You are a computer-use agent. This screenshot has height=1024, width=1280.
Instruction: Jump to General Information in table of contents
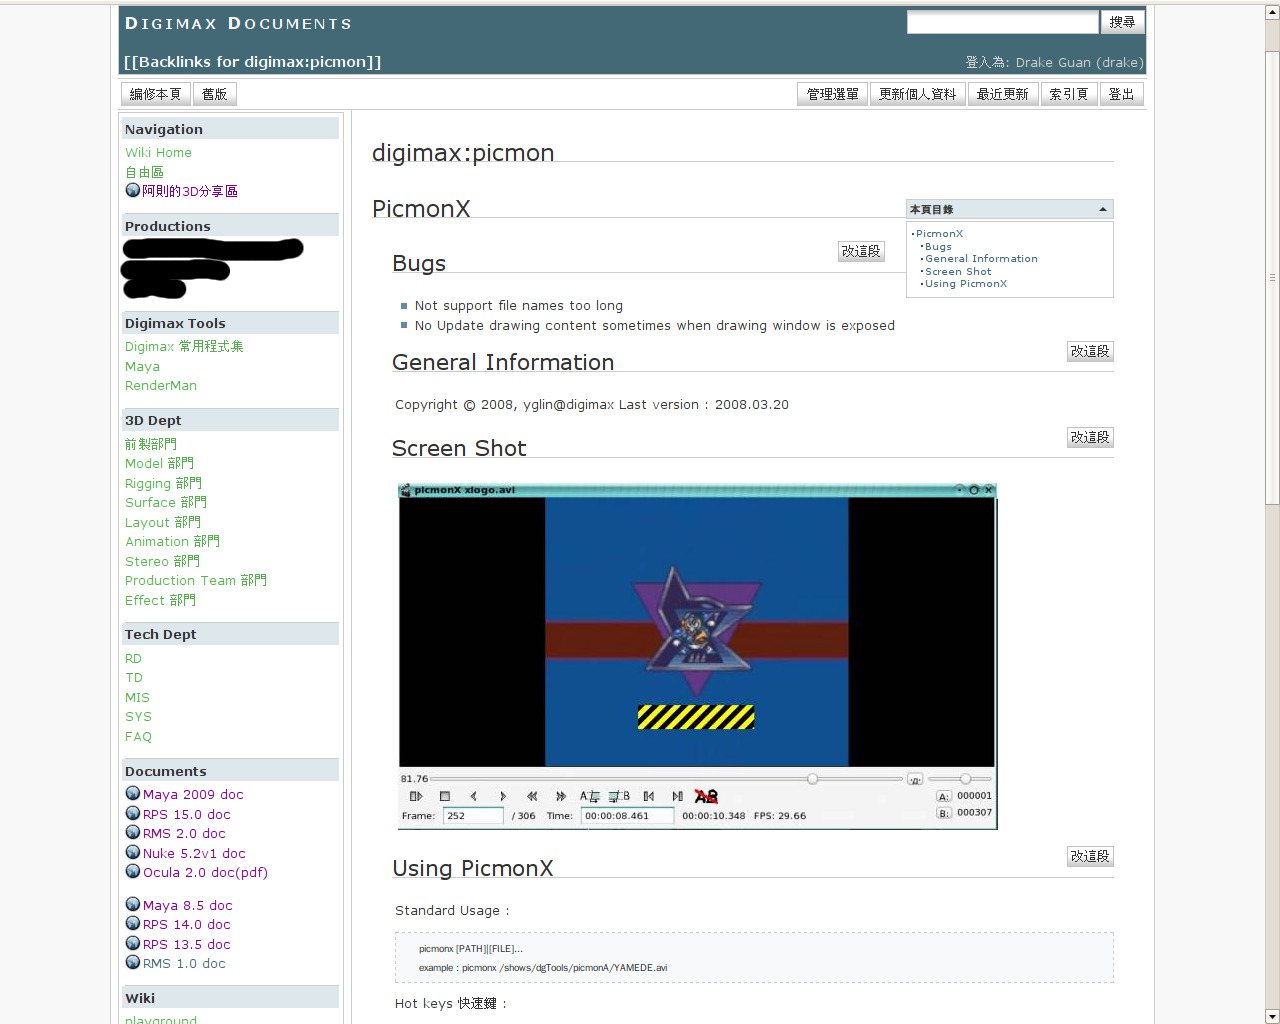tap(981, 259)
